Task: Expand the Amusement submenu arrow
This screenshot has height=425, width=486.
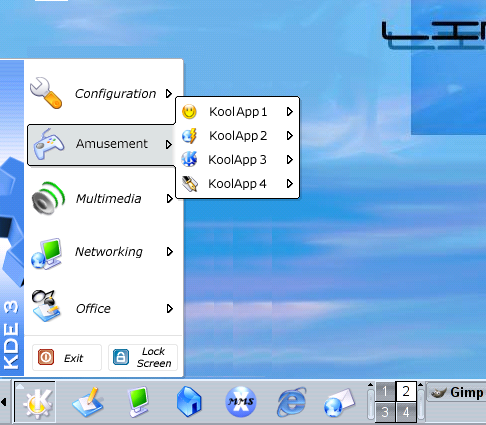Action: tap(169, 145)
